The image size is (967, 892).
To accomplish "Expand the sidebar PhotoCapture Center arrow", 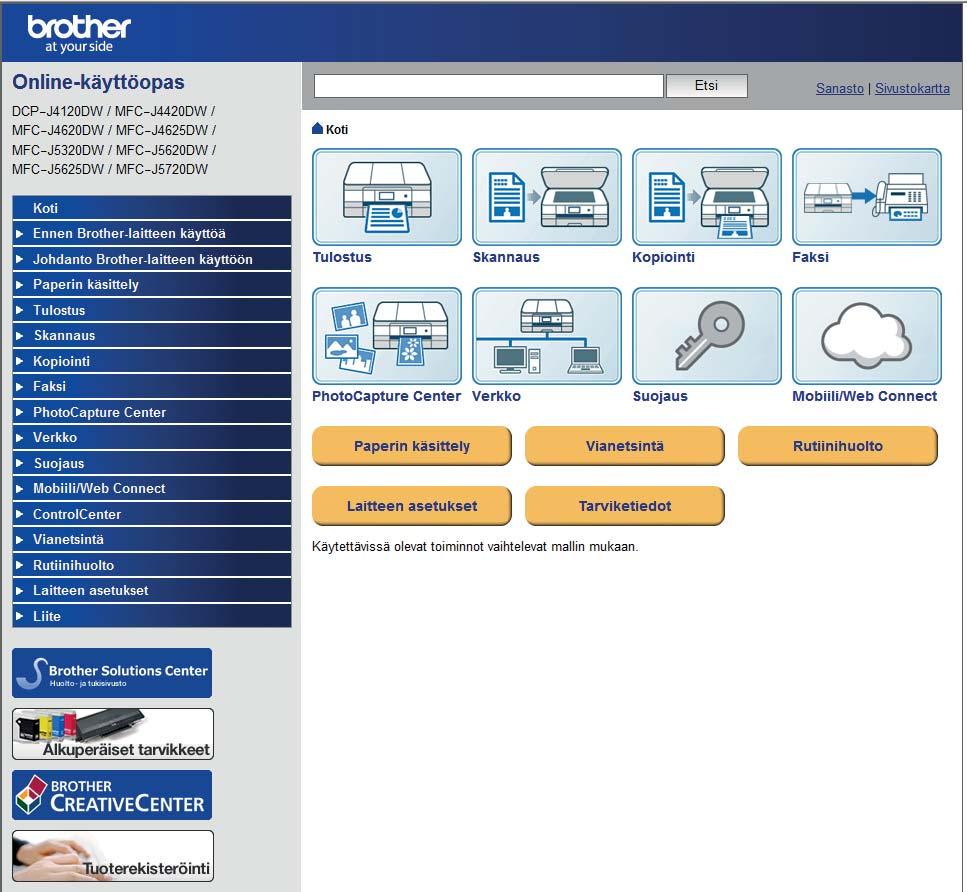I will point(20,412).
